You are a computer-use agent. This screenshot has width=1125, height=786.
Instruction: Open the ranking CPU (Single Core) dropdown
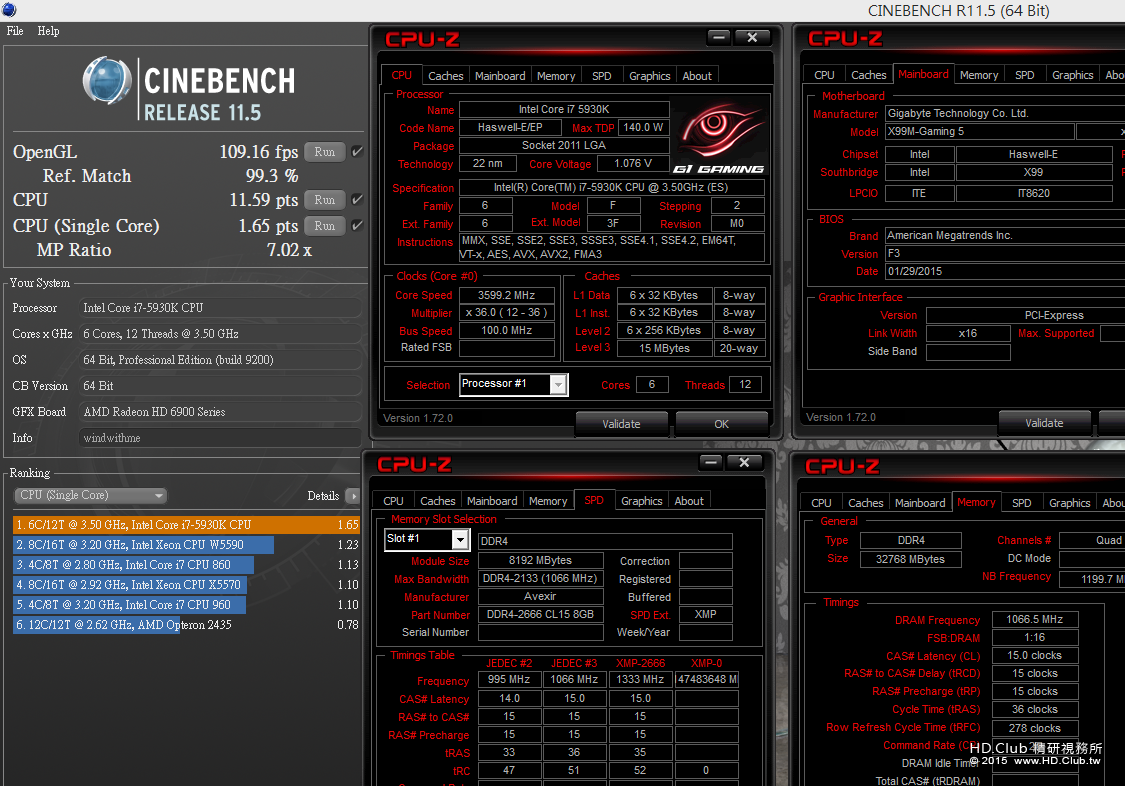tap(90, 496)
